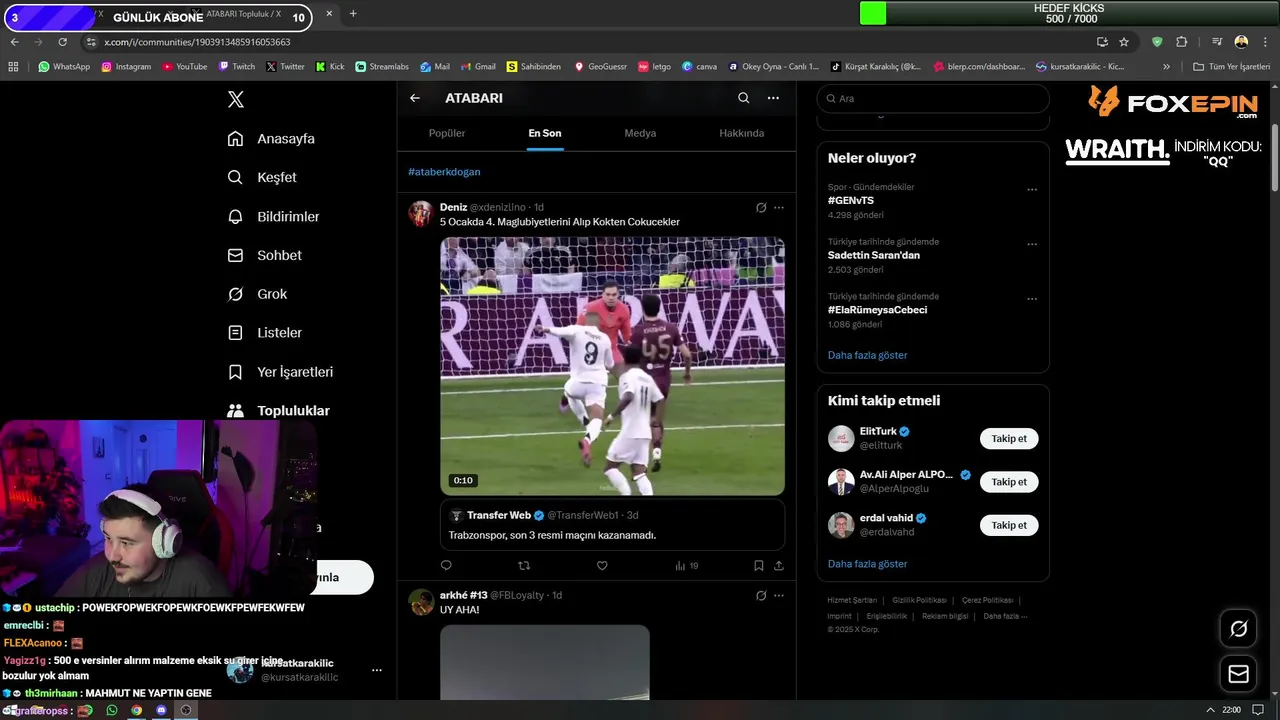
Task: Click the browser back arrow
Action: click(x=14, y=42)
